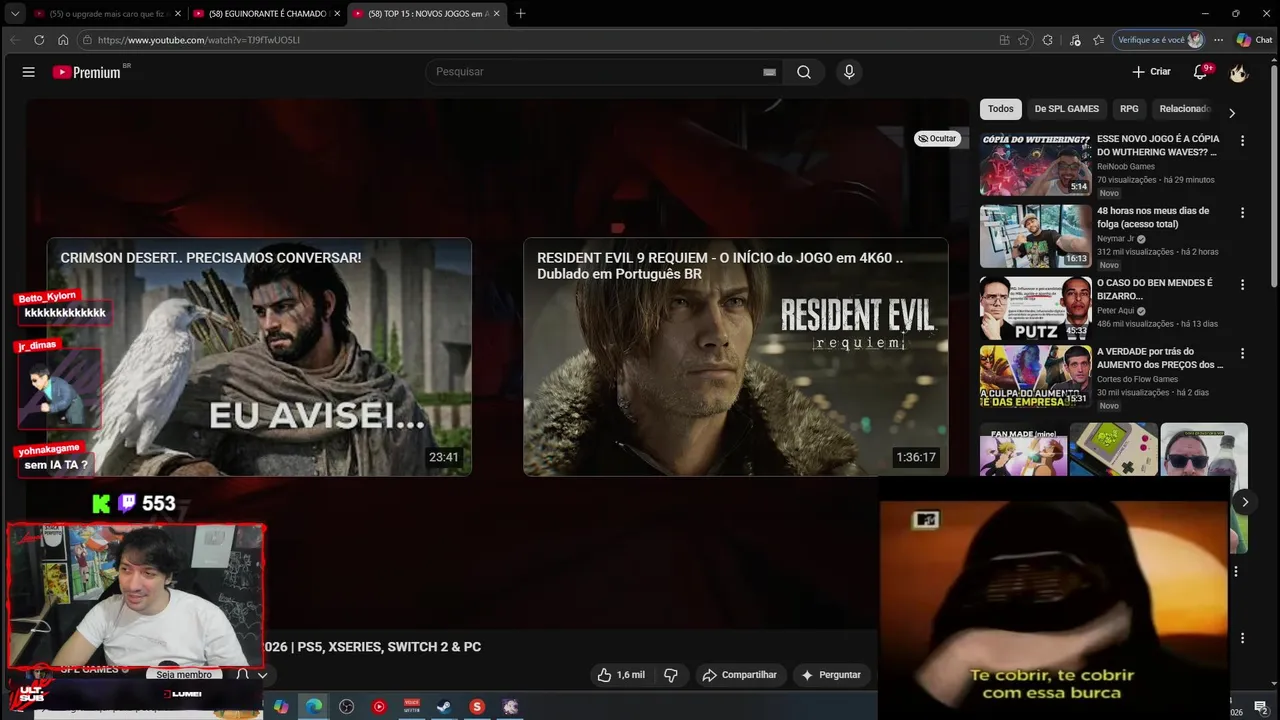The height and width of the screenshot is (720, 1280).
Task: Select the 'TOP 15 : NOVOS JOGOS' tab
Action: (x=427, y=14)
